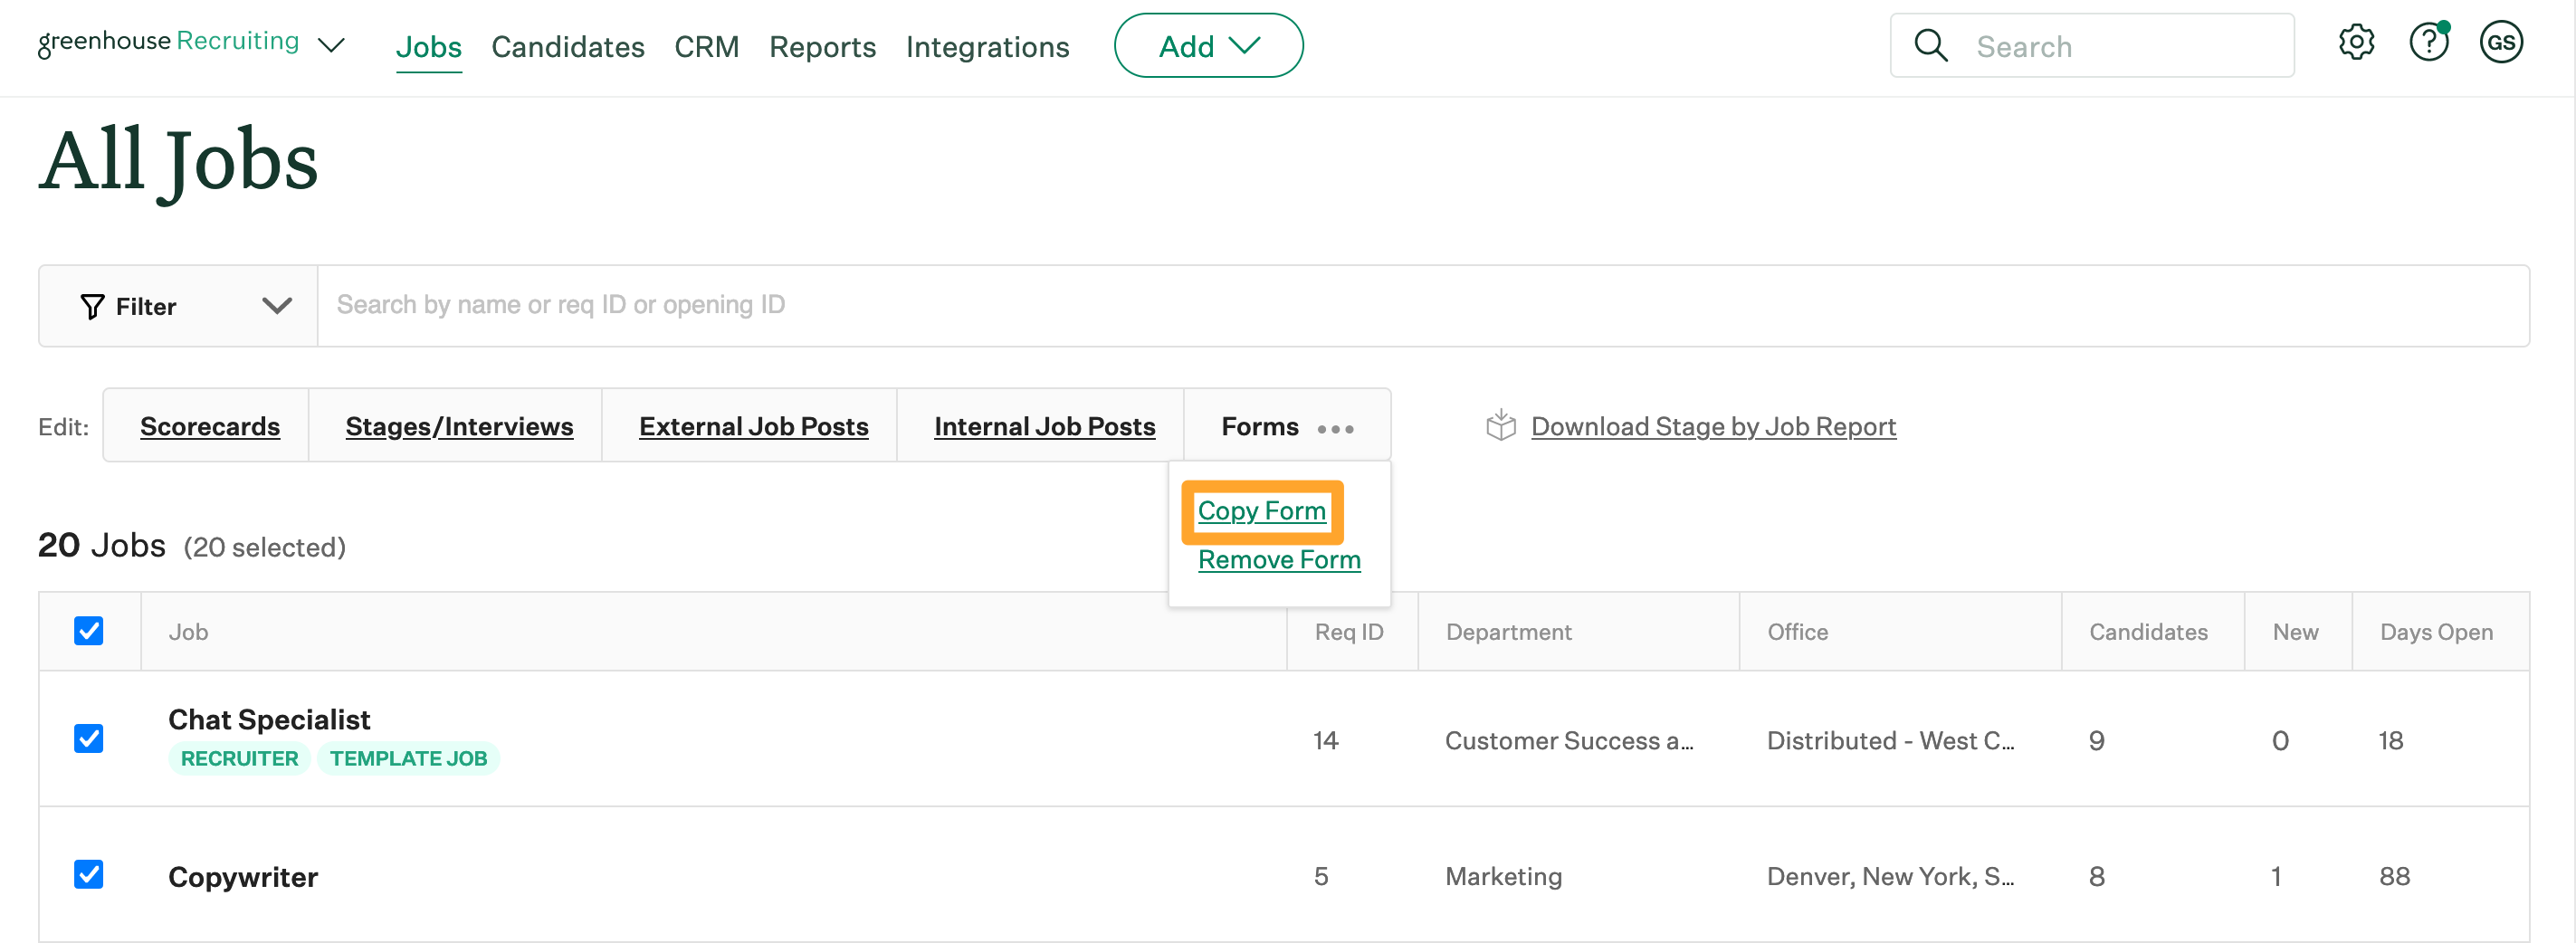This screenshot has height=943, width=2576.
Task: Click the download report box icon
Action: pyautogui.click(x=1500, y=426)
